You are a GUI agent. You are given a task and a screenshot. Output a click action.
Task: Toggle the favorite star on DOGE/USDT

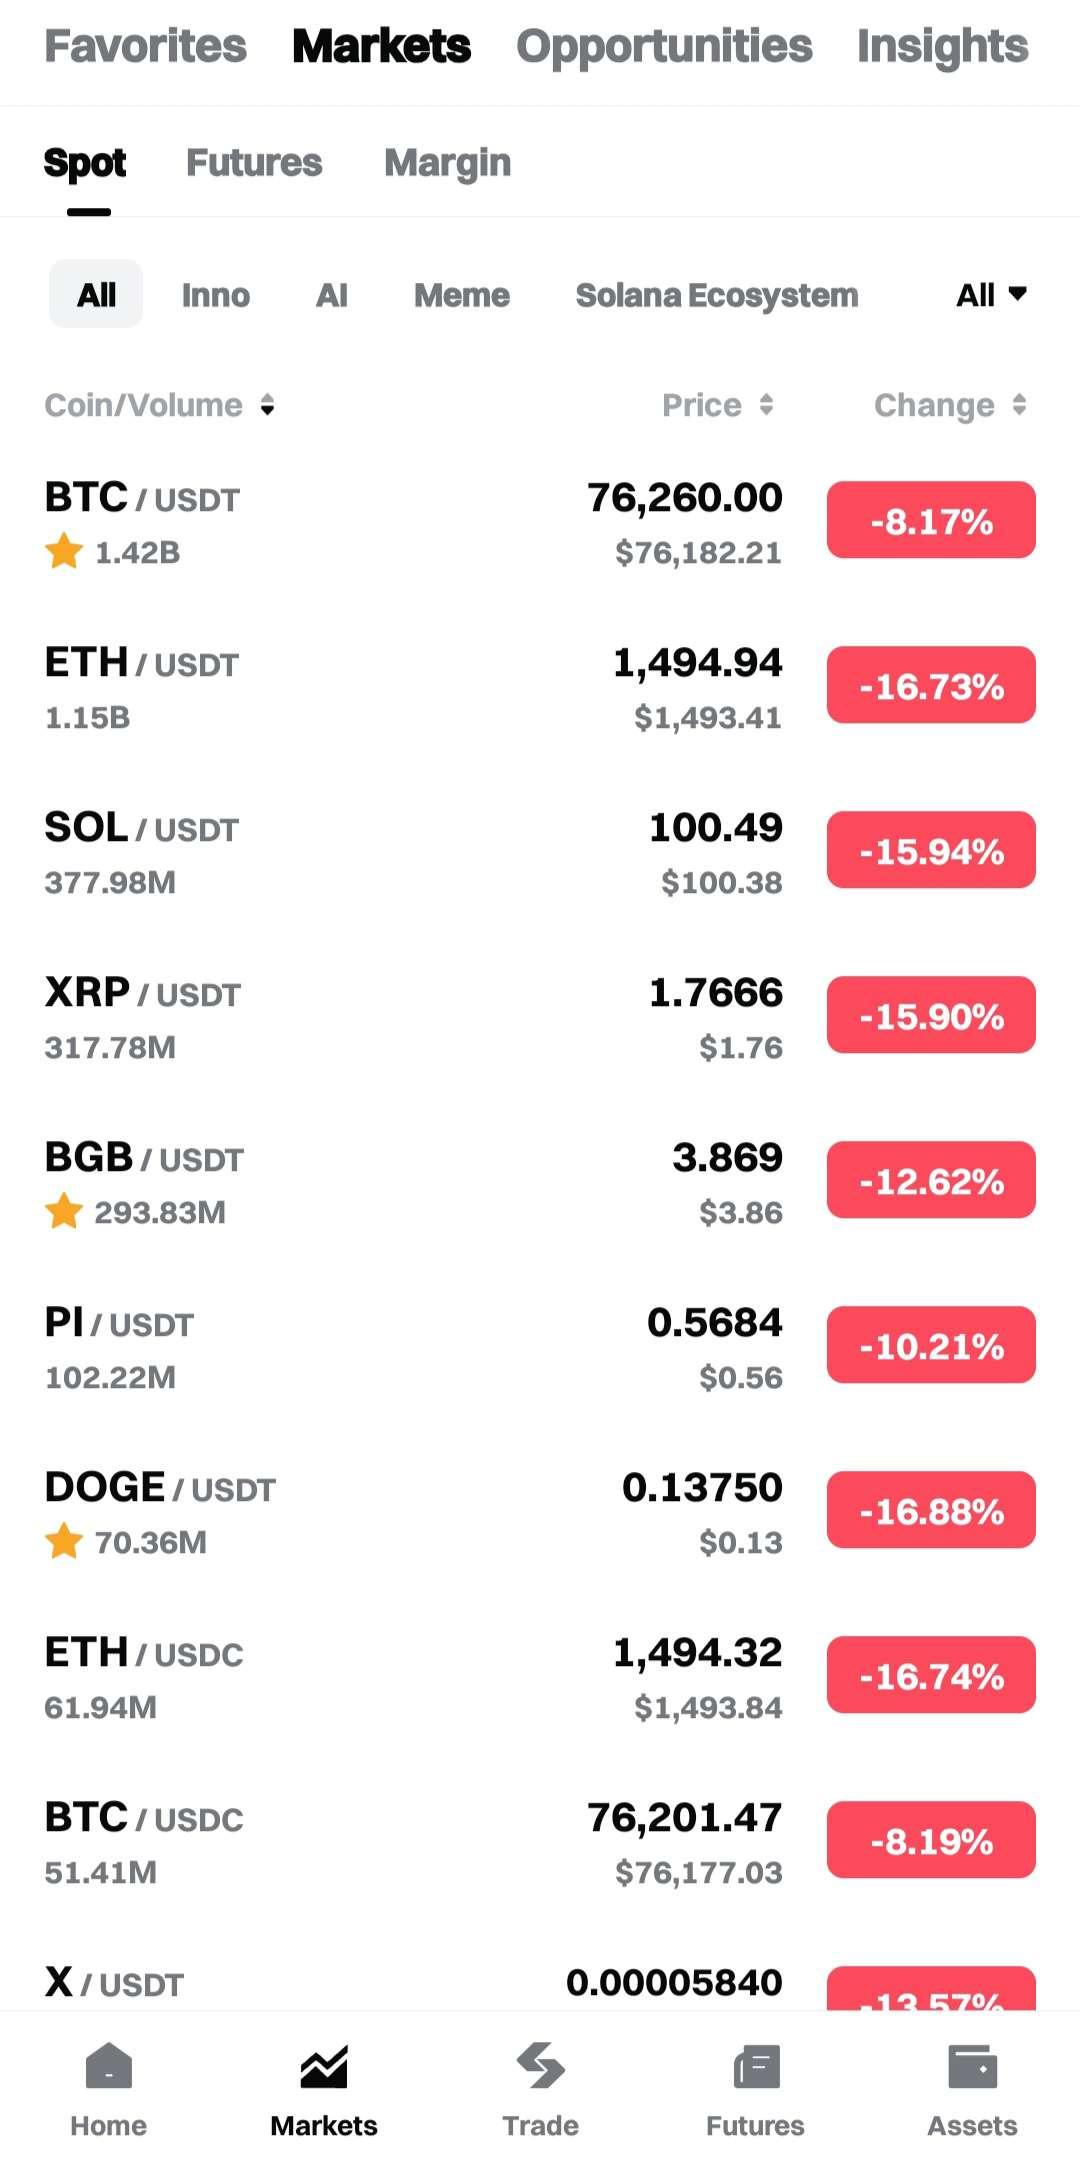click(64, 1541)
